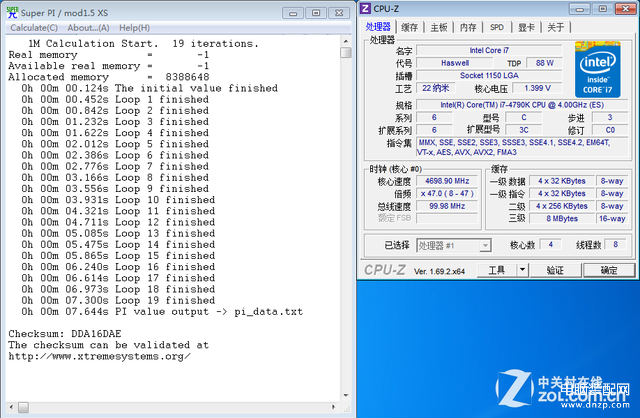Switch to the 缓存 tab in CPU-Z
Image resolution: width=640 pixels, height=418 pixels.
click(x=409, y=27)
